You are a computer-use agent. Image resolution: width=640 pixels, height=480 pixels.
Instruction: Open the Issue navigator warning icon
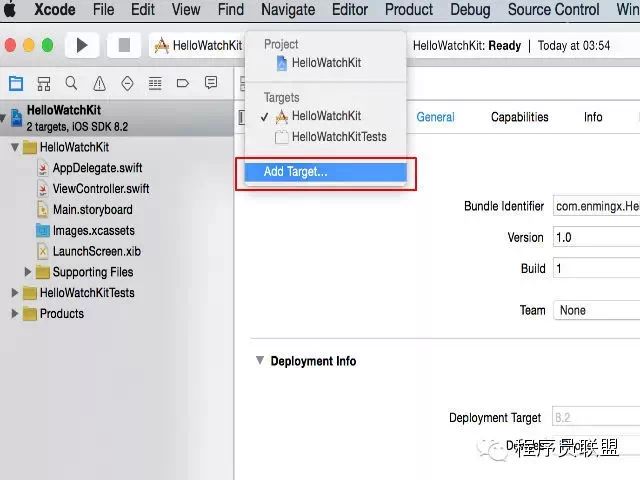99,84
